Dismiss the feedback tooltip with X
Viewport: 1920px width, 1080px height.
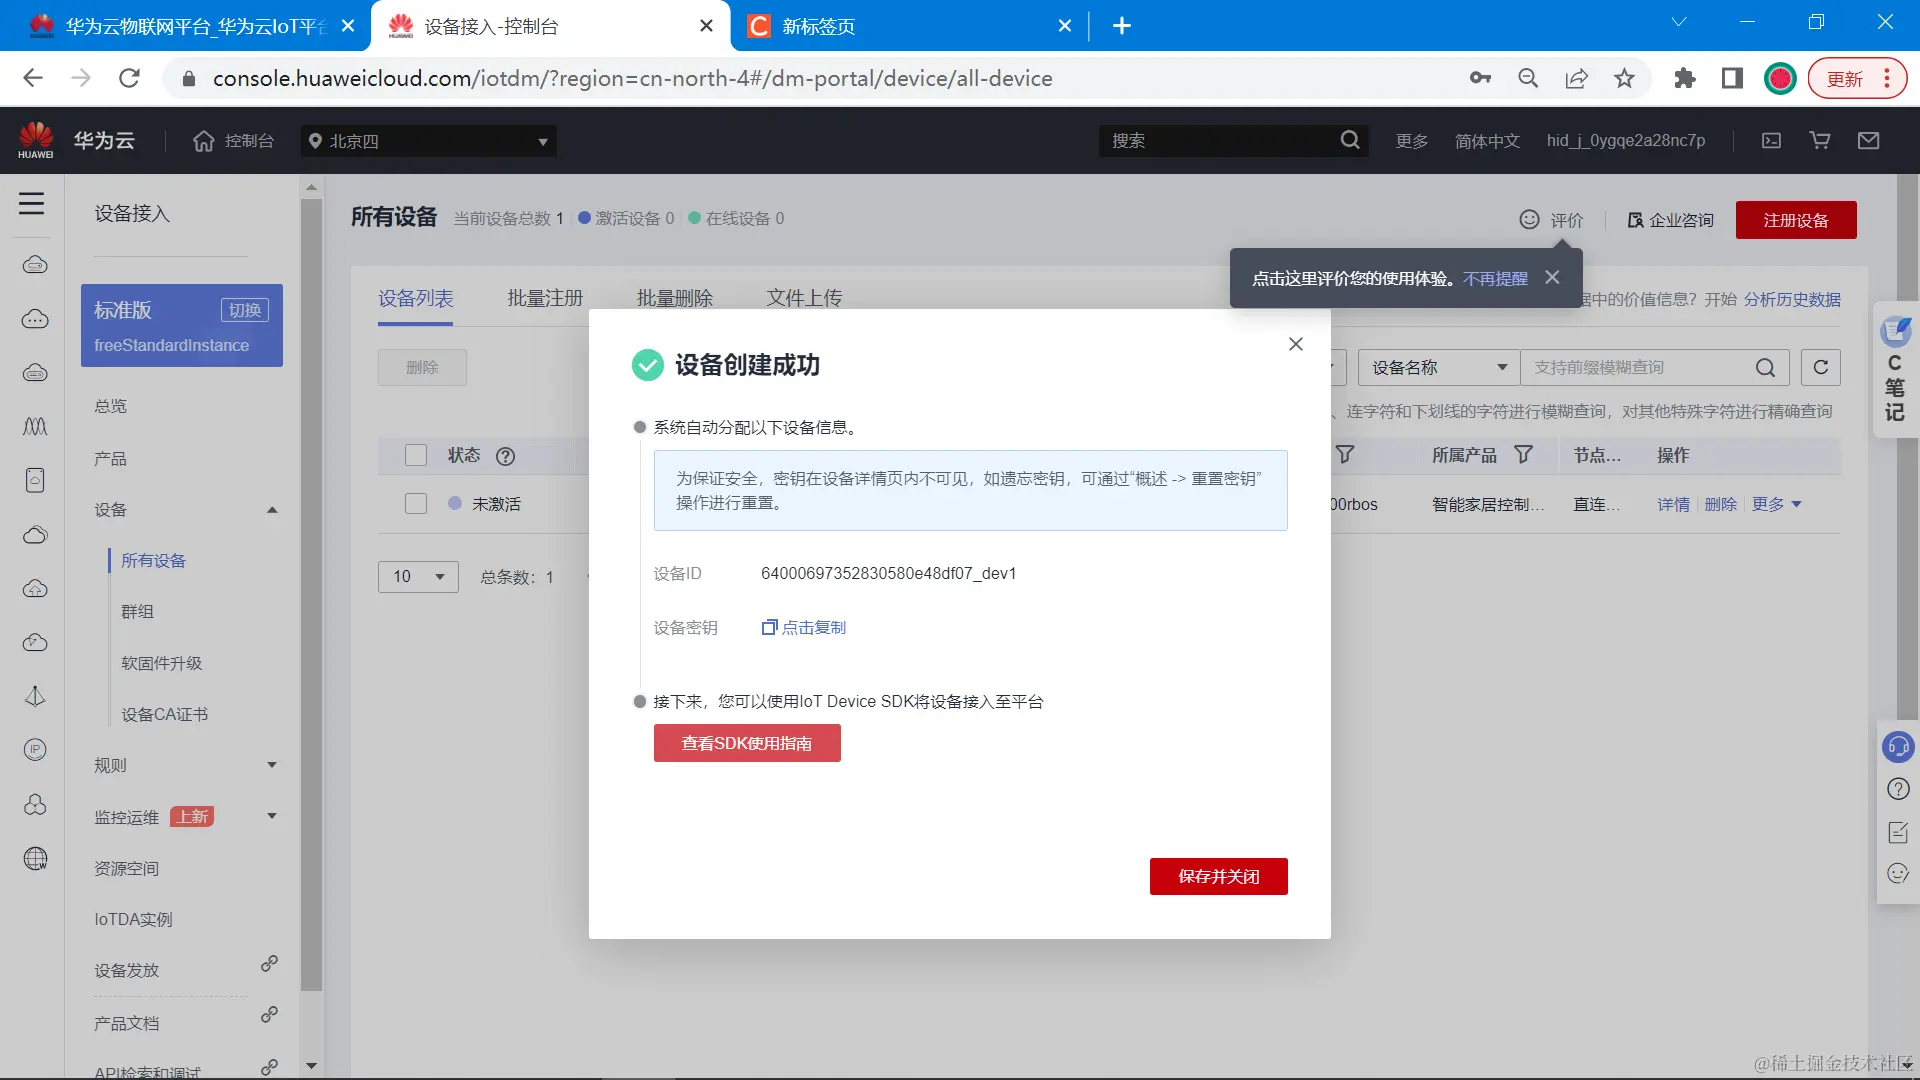(1552, 277)
